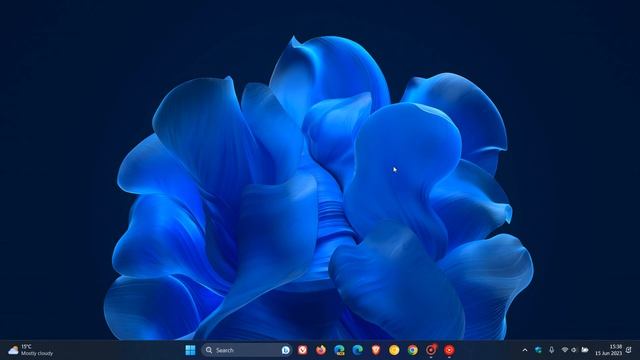The image size is (640, 360).
Task: Open Bing chat icon in search box
Action: tap(285, 350)
